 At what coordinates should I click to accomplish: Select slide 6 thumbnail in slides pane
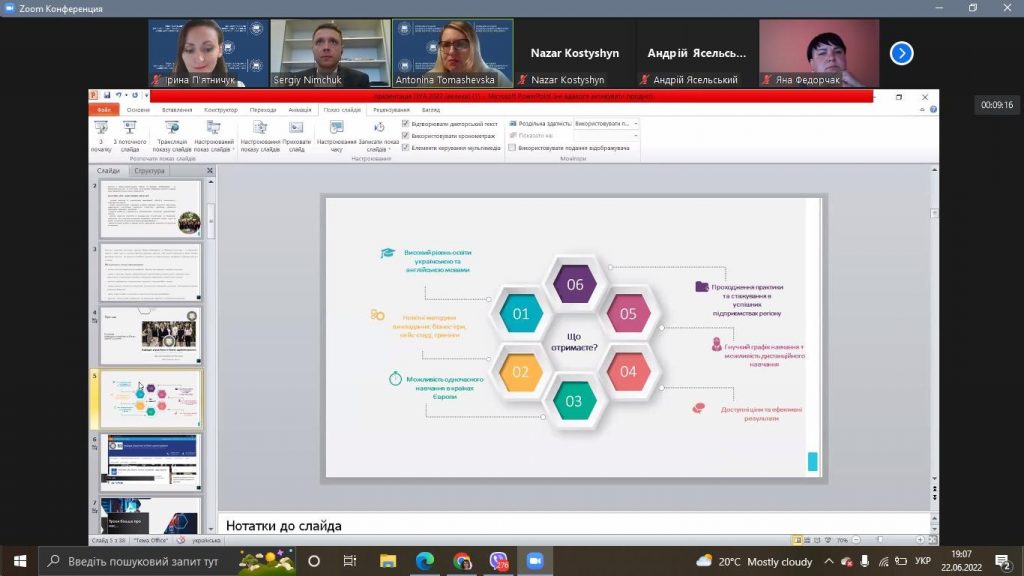pos(151,462)
